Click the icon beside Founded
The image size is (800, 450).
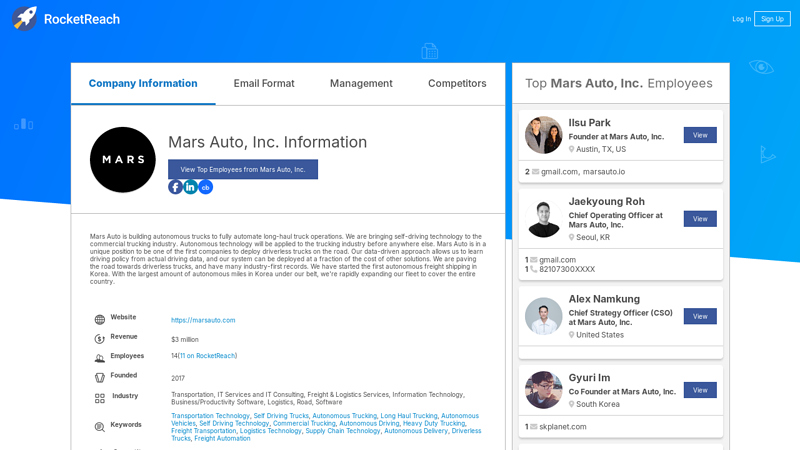pyautogui.click(x=99, y=378)
